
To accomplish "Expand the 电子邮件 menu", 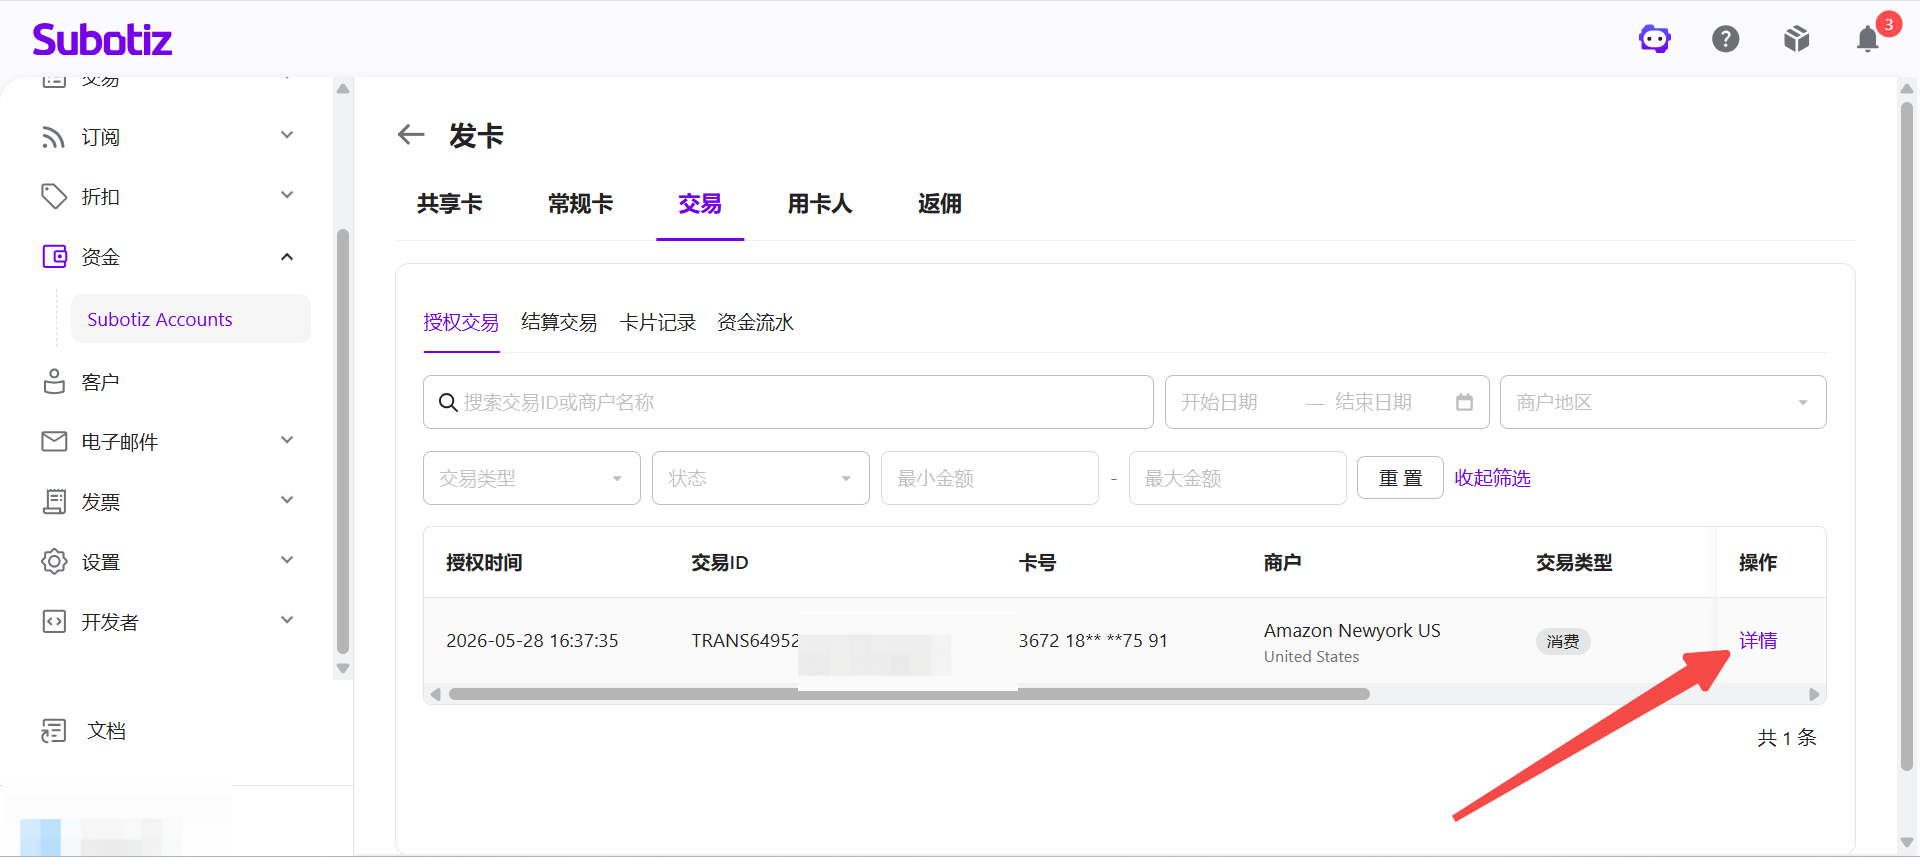I will [287, 440].
